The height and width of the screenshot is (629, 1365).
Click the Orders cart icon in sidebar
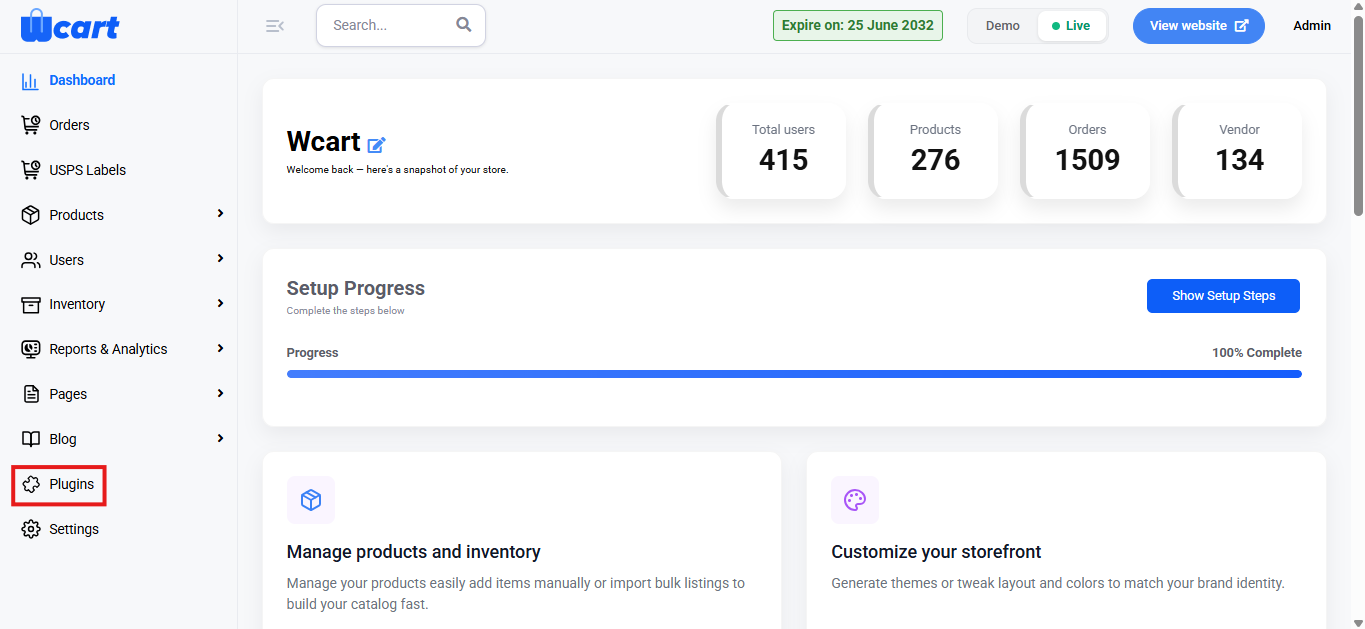[31, 125]
